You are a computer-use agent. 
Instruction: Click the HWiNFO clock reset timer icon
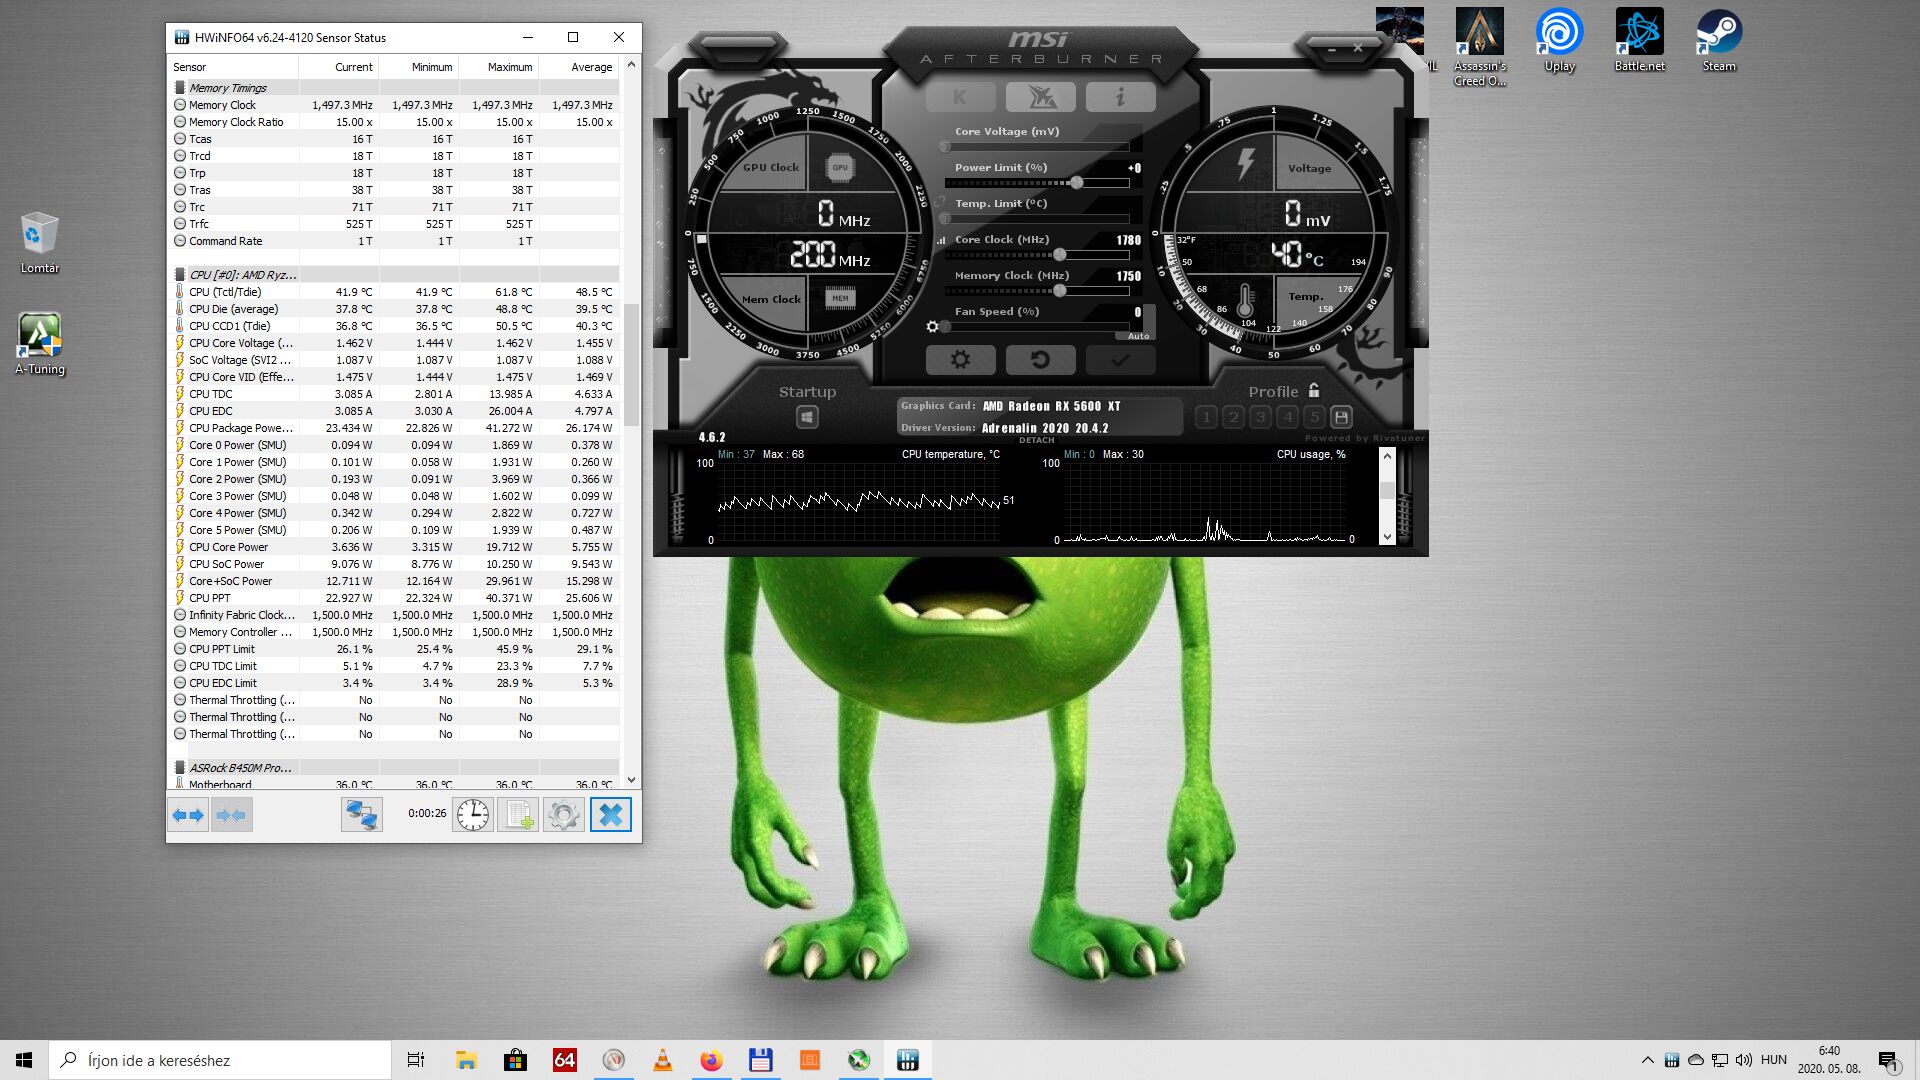[x=473, y=815]
